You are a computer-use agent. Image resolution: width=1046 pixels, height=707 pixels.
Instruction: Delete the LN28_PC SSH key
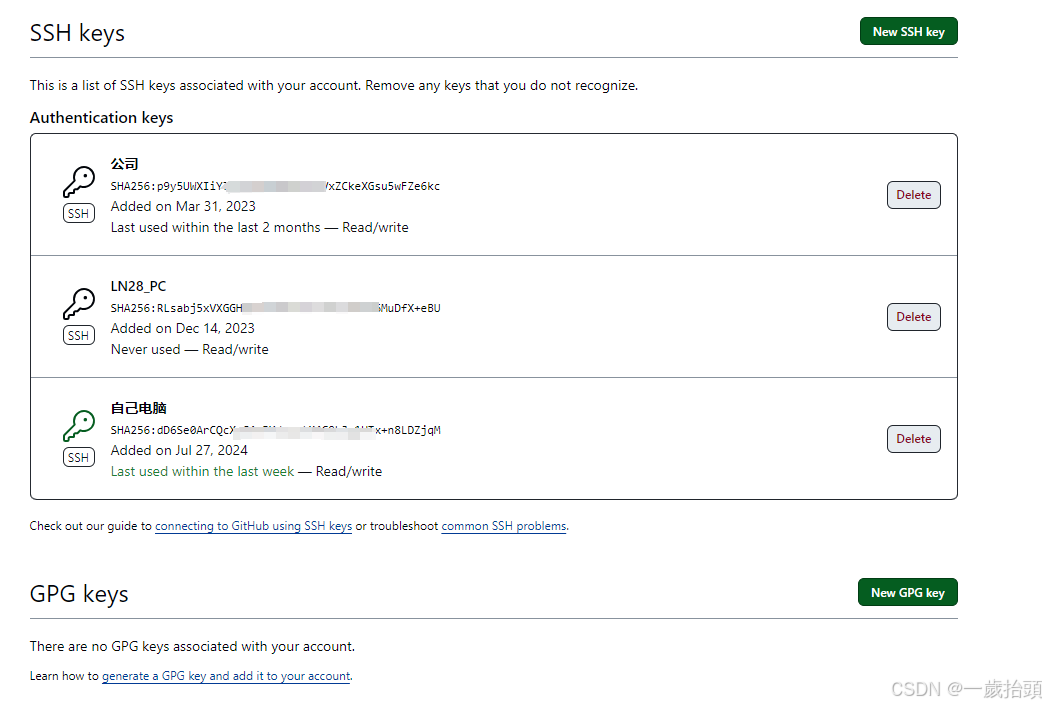[x=913, y=317]
